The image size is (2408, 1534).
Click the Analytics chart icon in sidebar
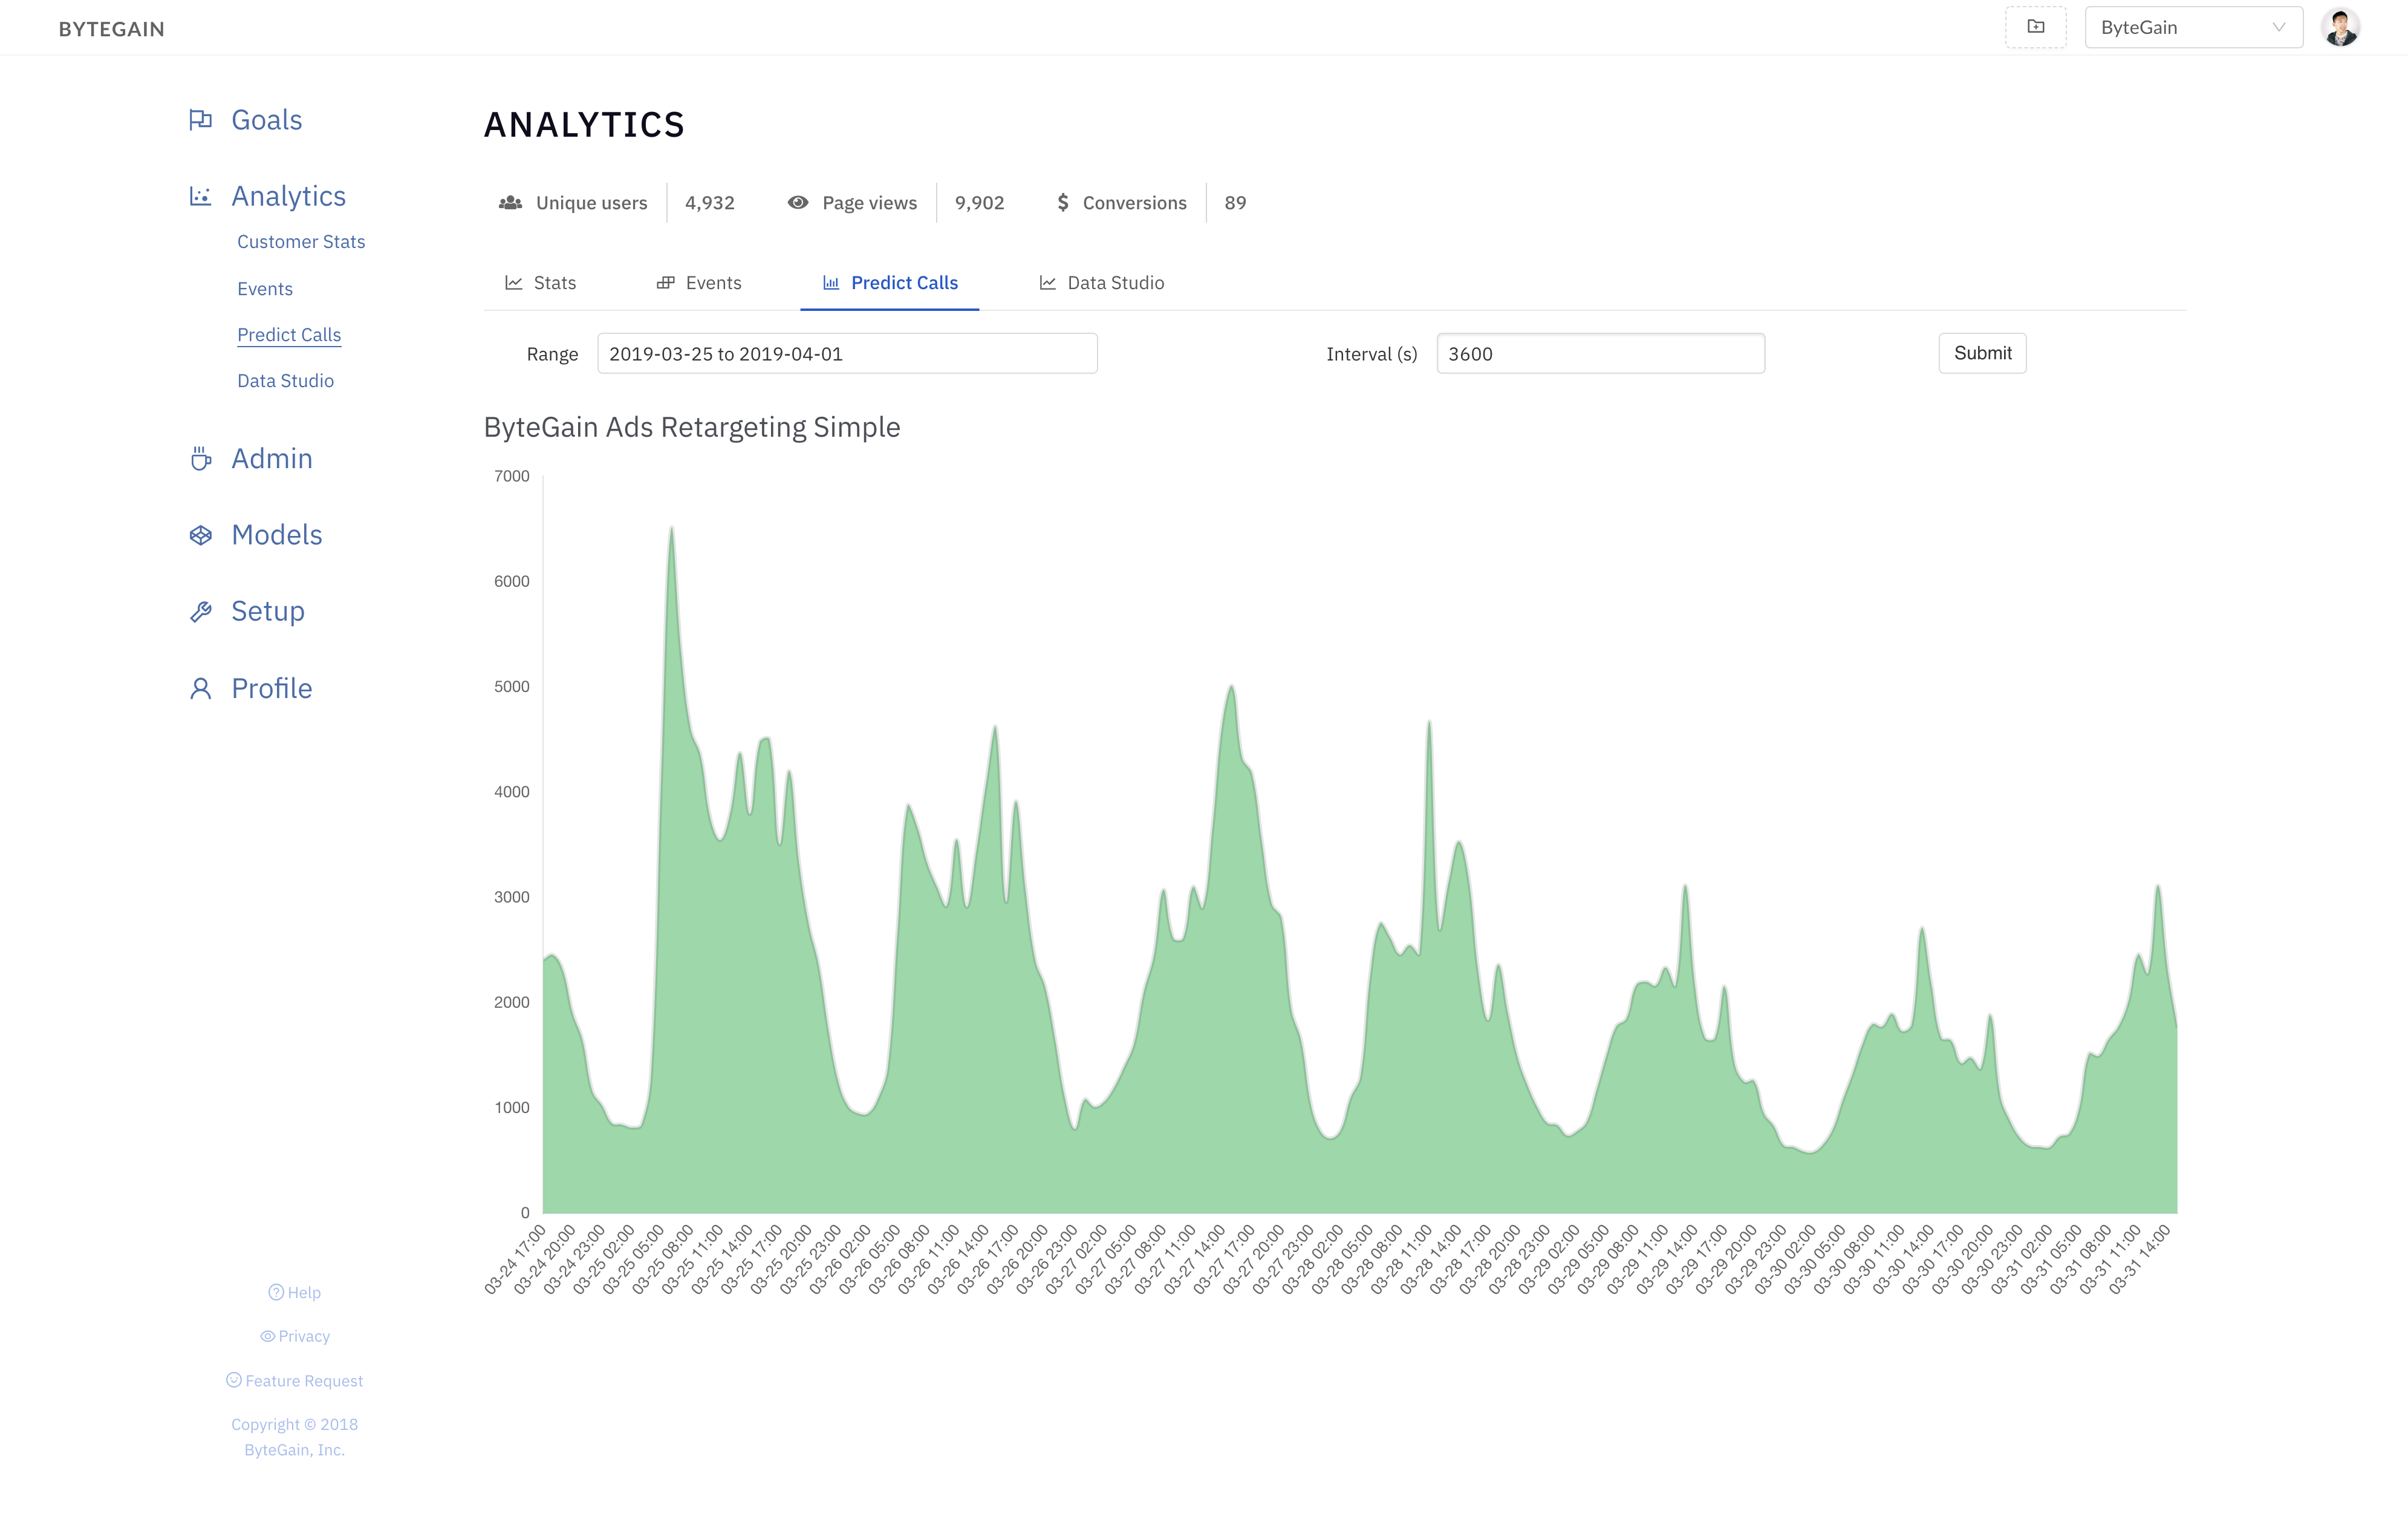[201, 196]
